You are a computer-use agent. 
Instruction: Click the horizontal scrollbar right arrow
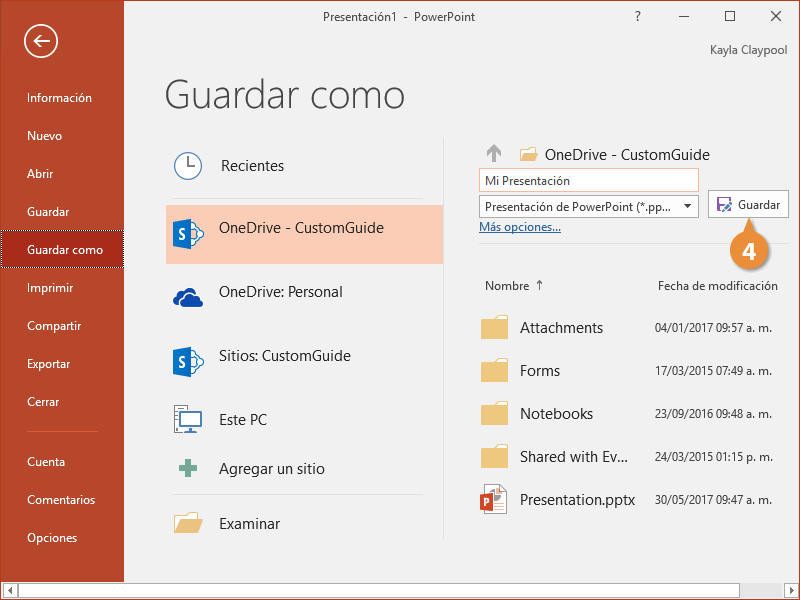point(791,591)
